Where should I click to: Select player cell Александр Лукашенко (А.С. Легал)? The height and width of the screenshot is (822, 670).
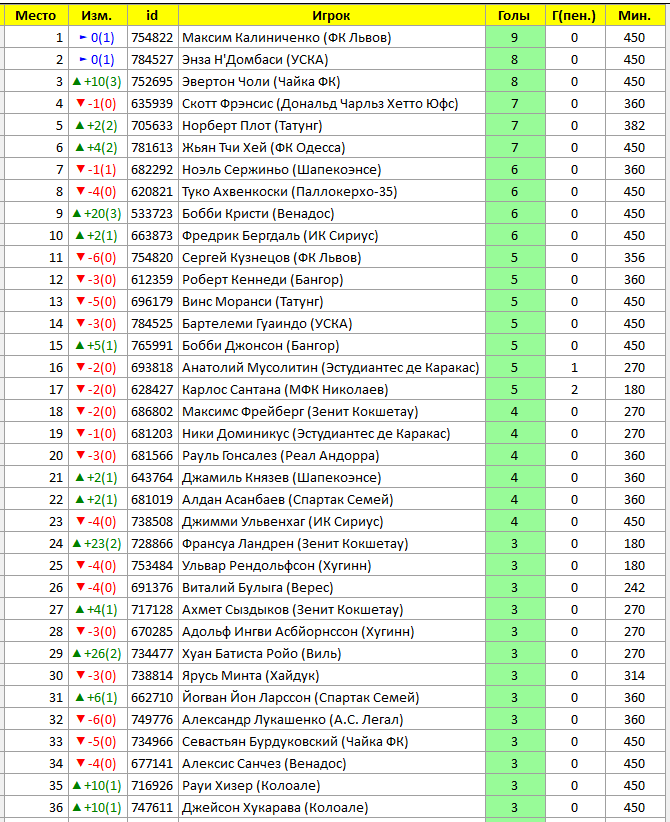[332, 720]
